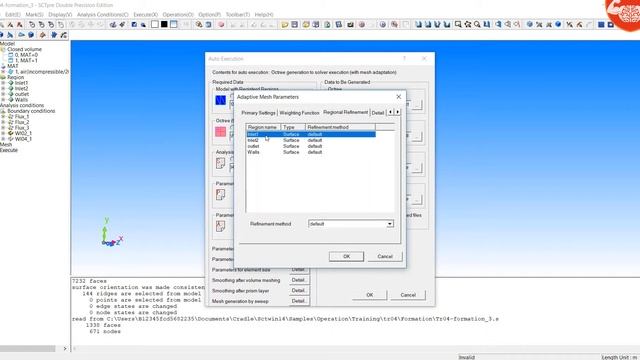
Task: Click the magnifying glass zoom icon
Action: 477,24
